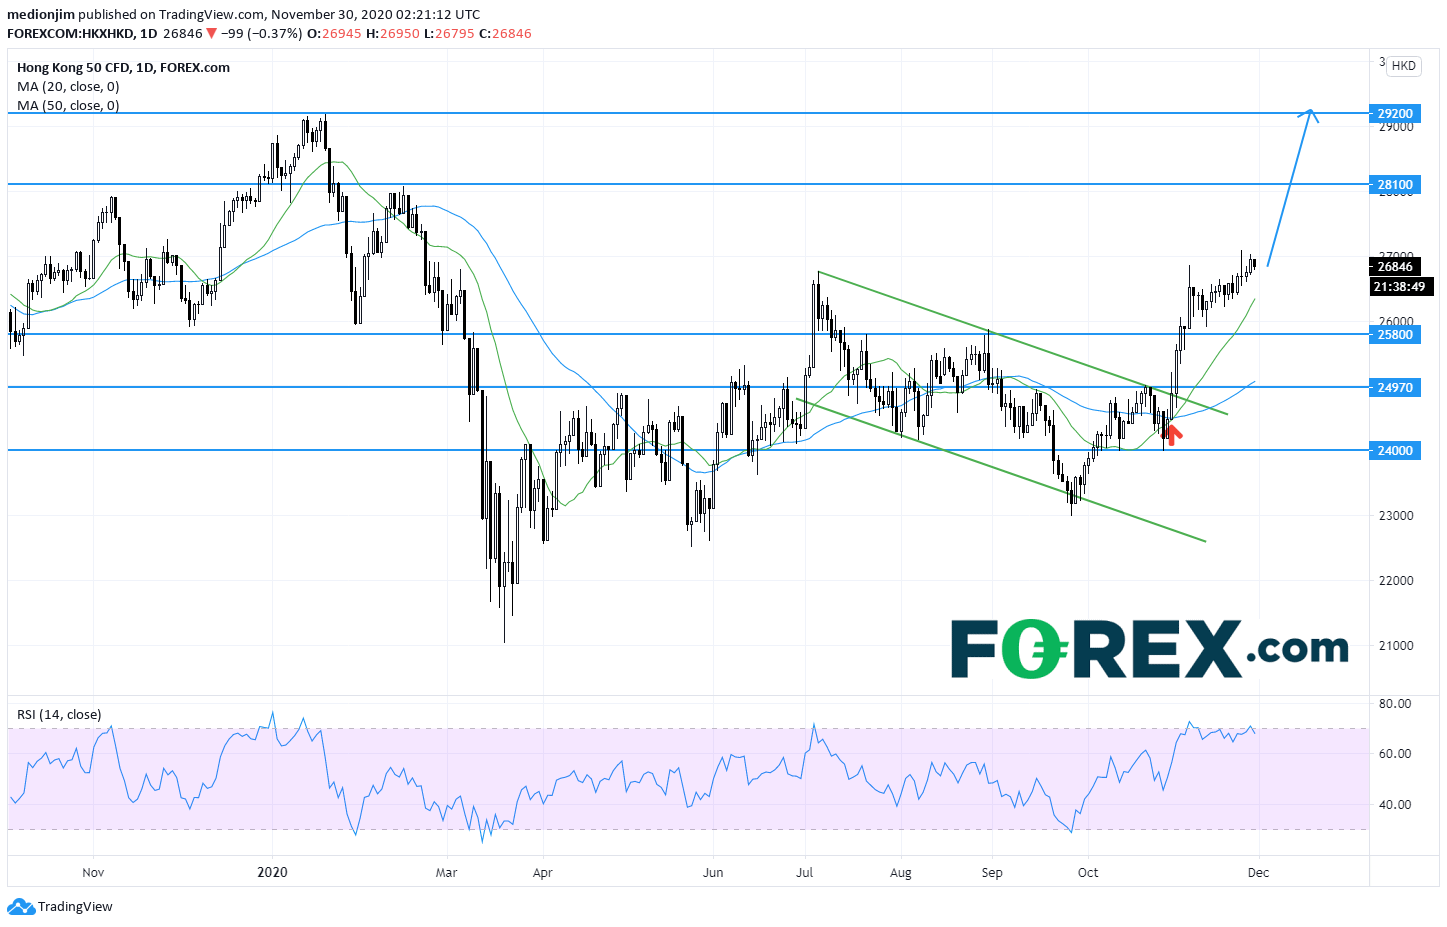Screen dimensions: 1447x927
Task: Click the 40.00 RSI scale value
Action: [1395, 805]
